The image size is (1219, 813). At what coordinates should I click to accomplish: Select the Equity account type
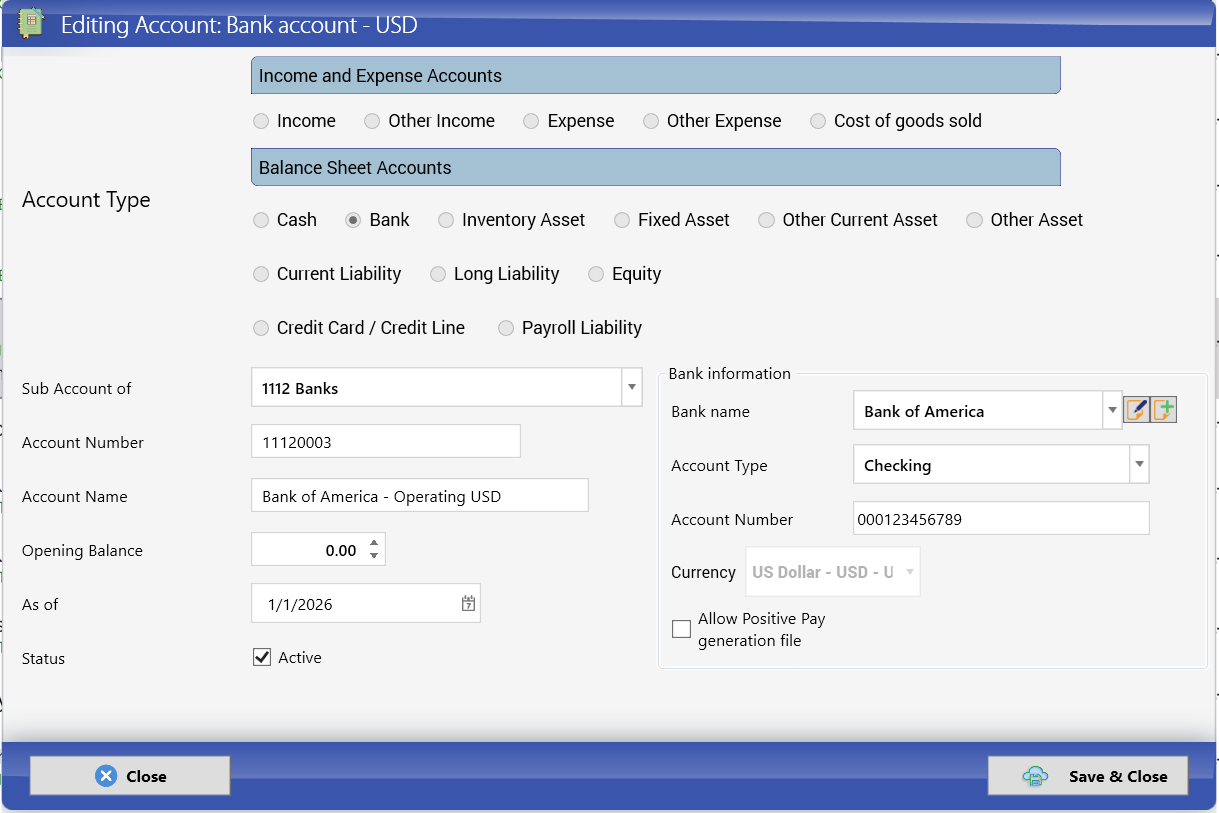[596, 274]
